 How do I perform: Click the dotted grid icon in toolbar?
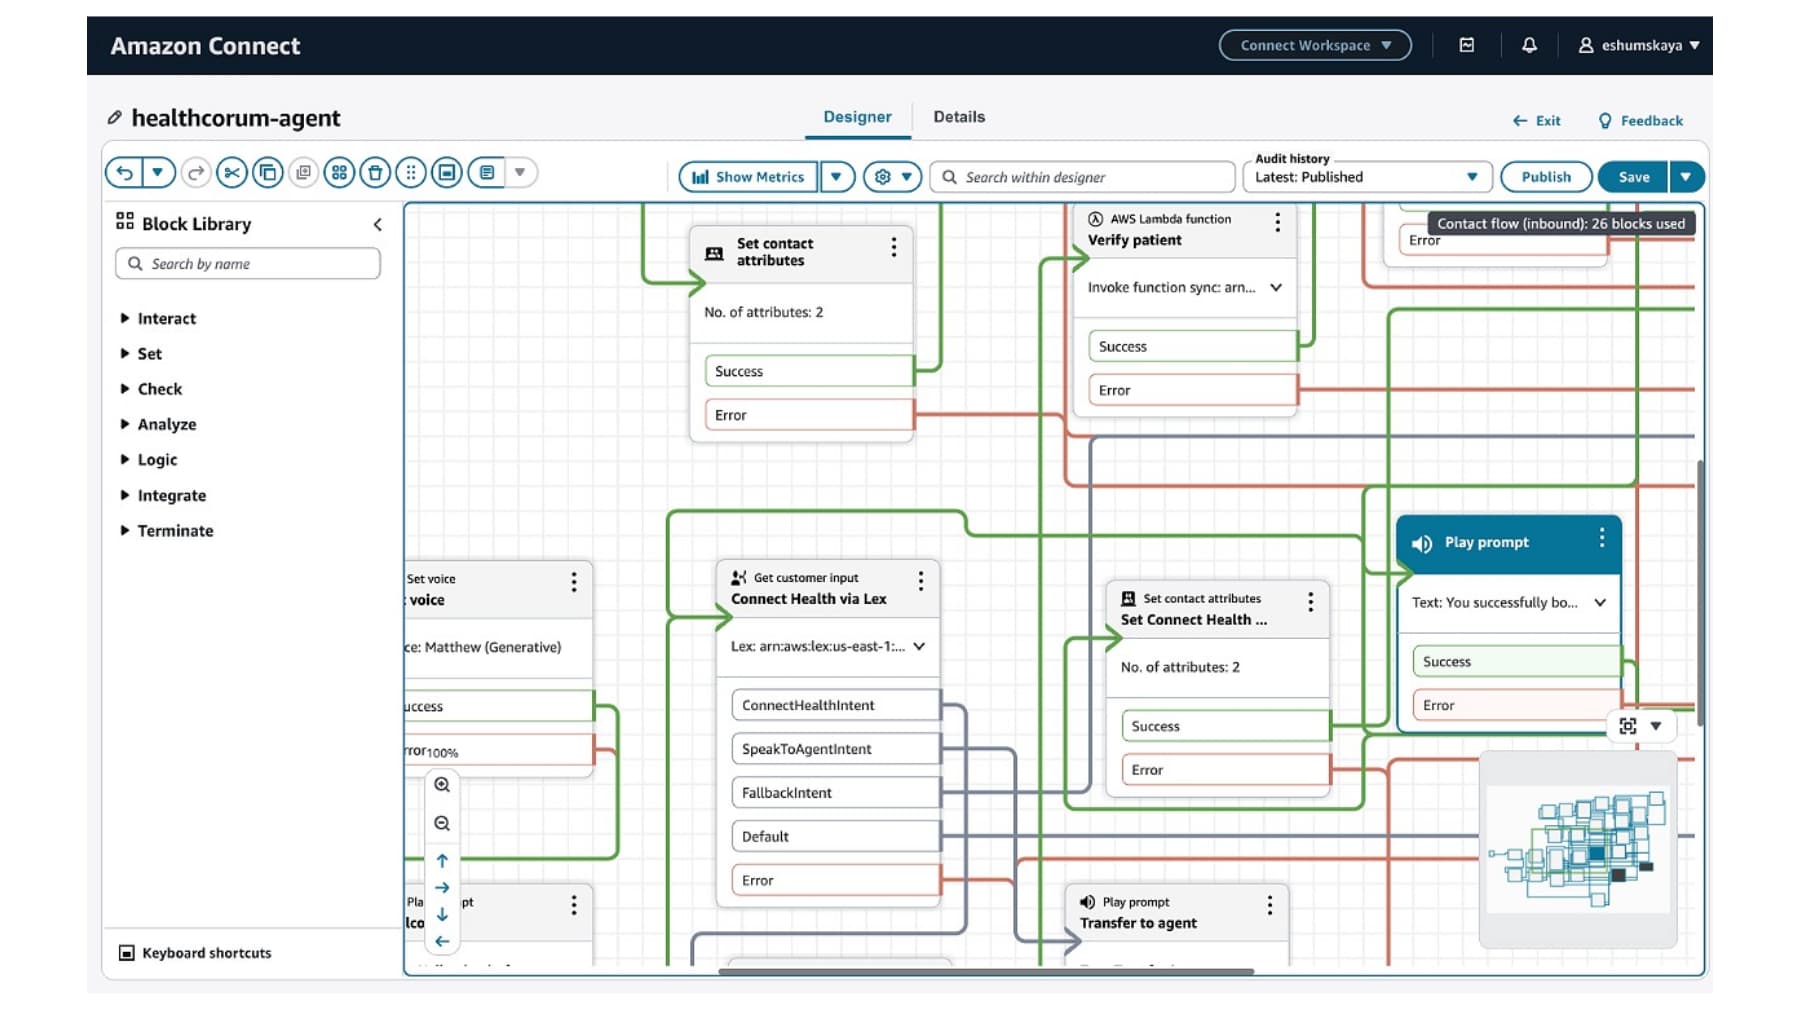coord(411,173)
